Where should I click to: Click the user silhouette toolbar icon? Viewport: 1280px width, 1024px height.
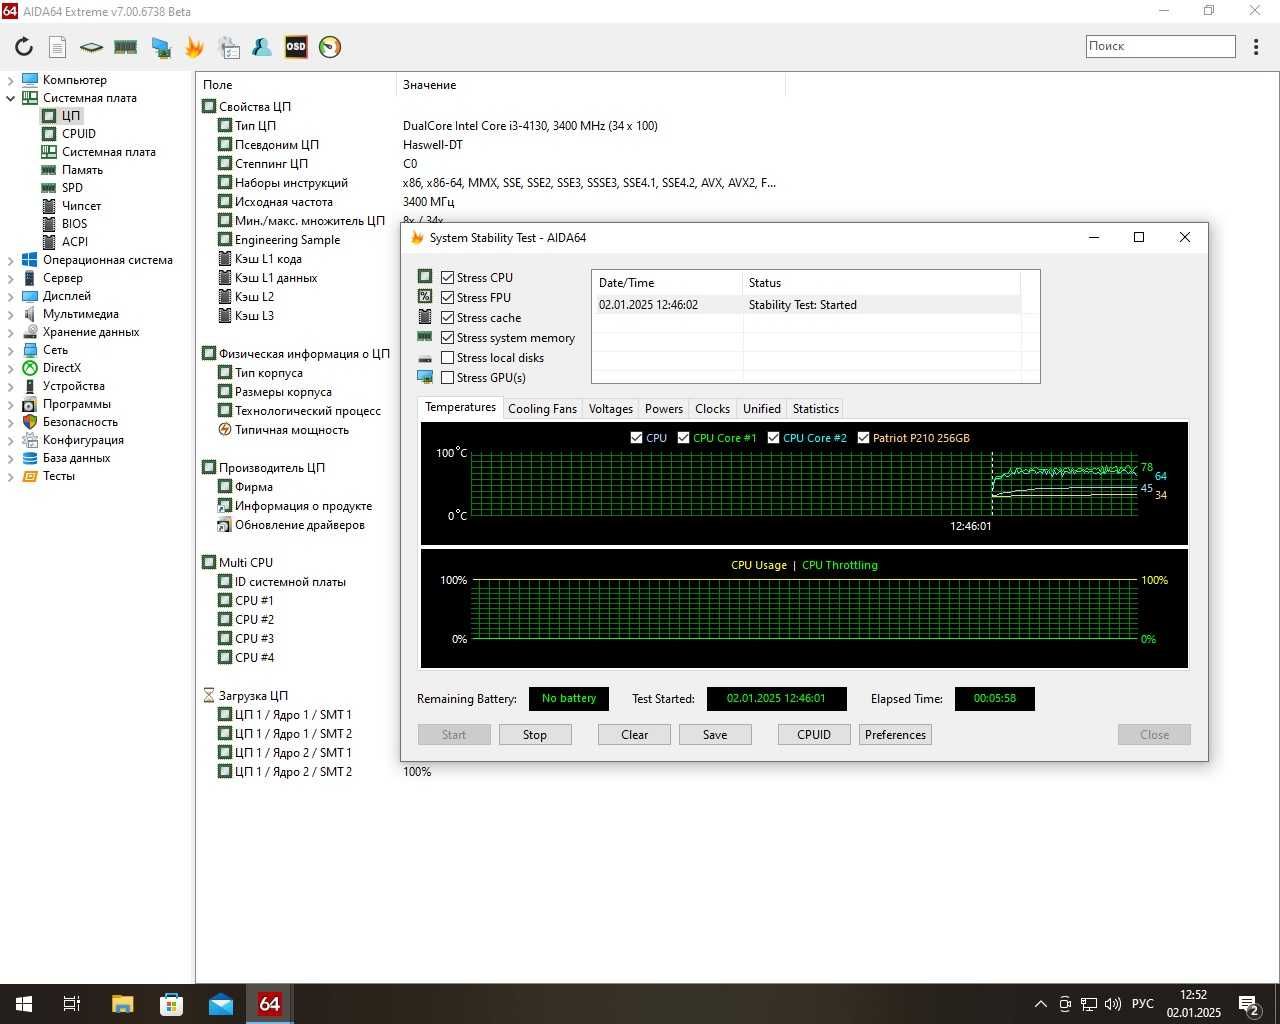pos(262,46)
